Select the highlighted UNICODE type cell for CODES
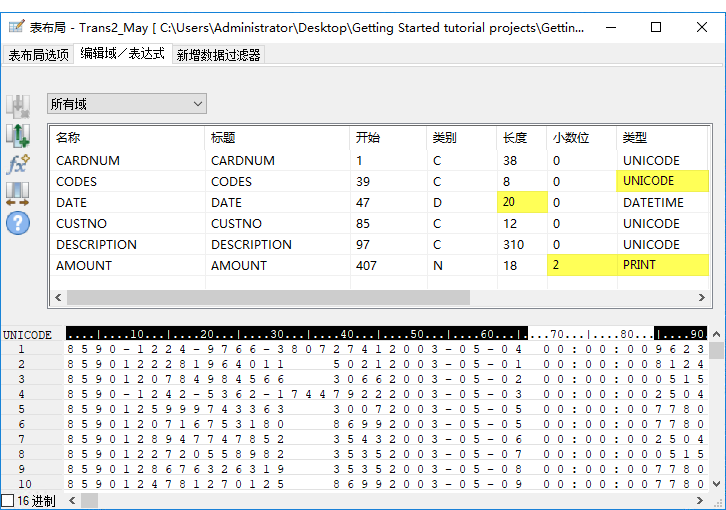Screen dimensions: 726x510 click(662, 181)
